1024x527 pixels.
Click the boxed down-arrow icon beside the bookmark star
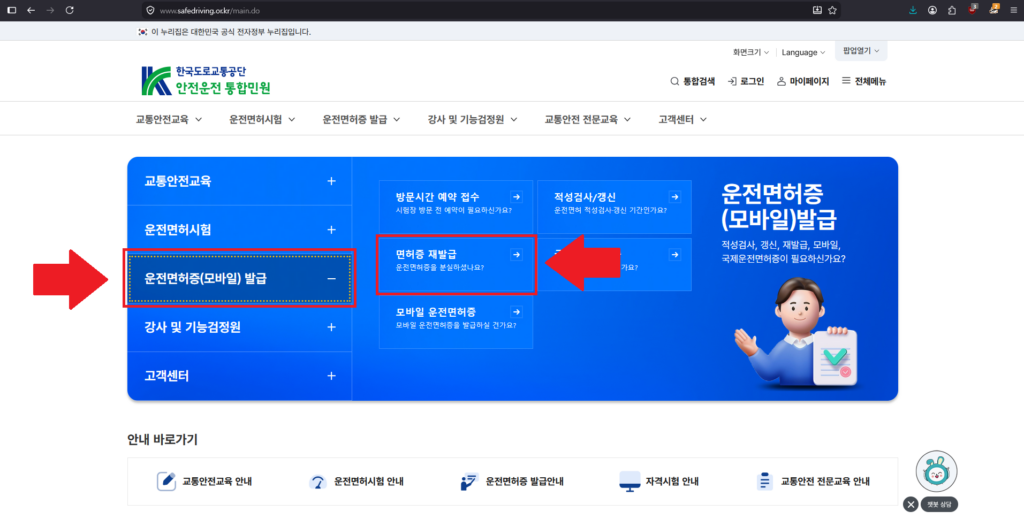(817, 10)
